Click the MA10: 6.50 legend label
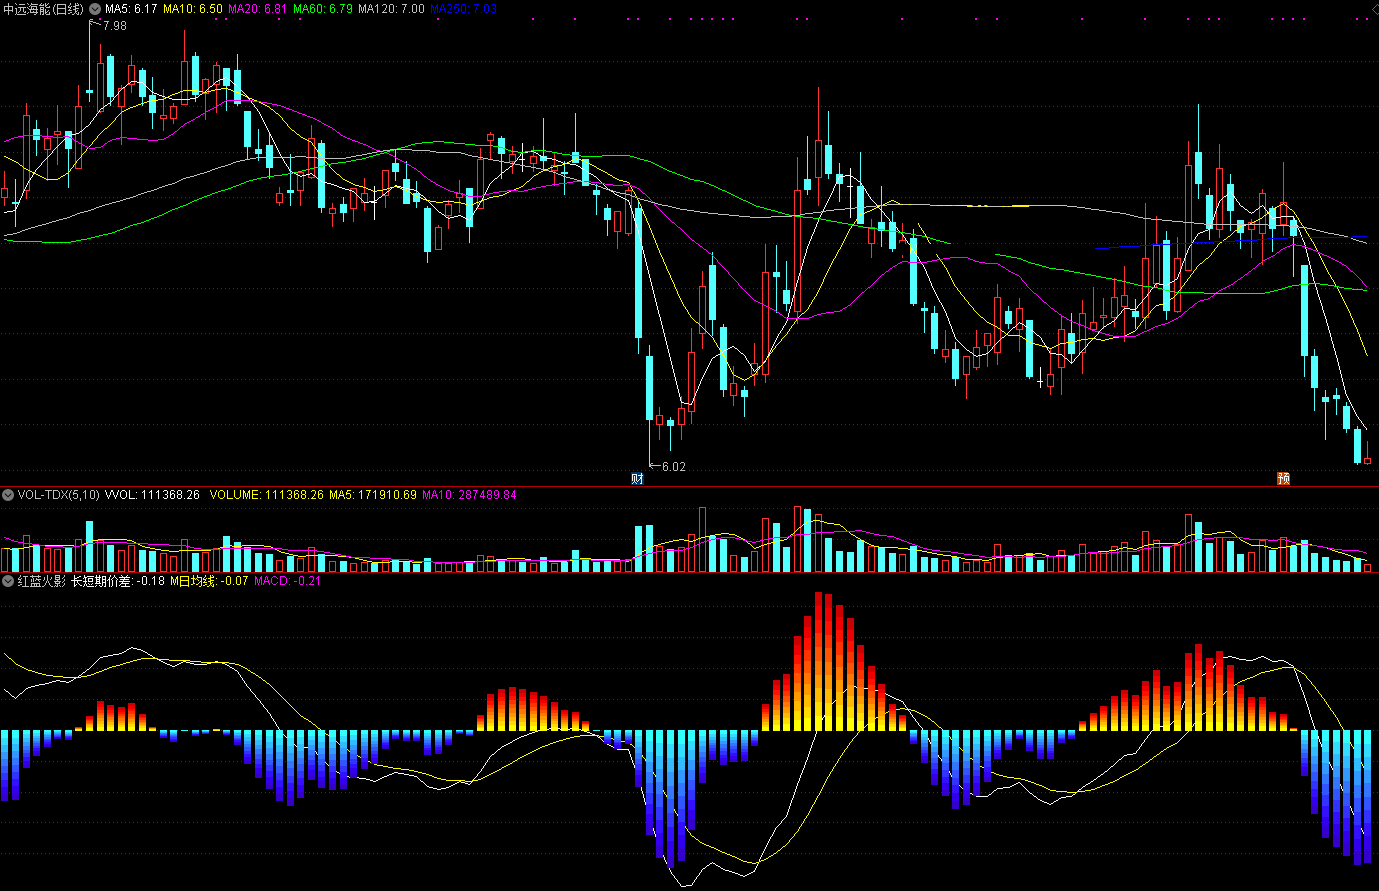The height and width of the screenshot is (891, 1379). tap(192, 9)
